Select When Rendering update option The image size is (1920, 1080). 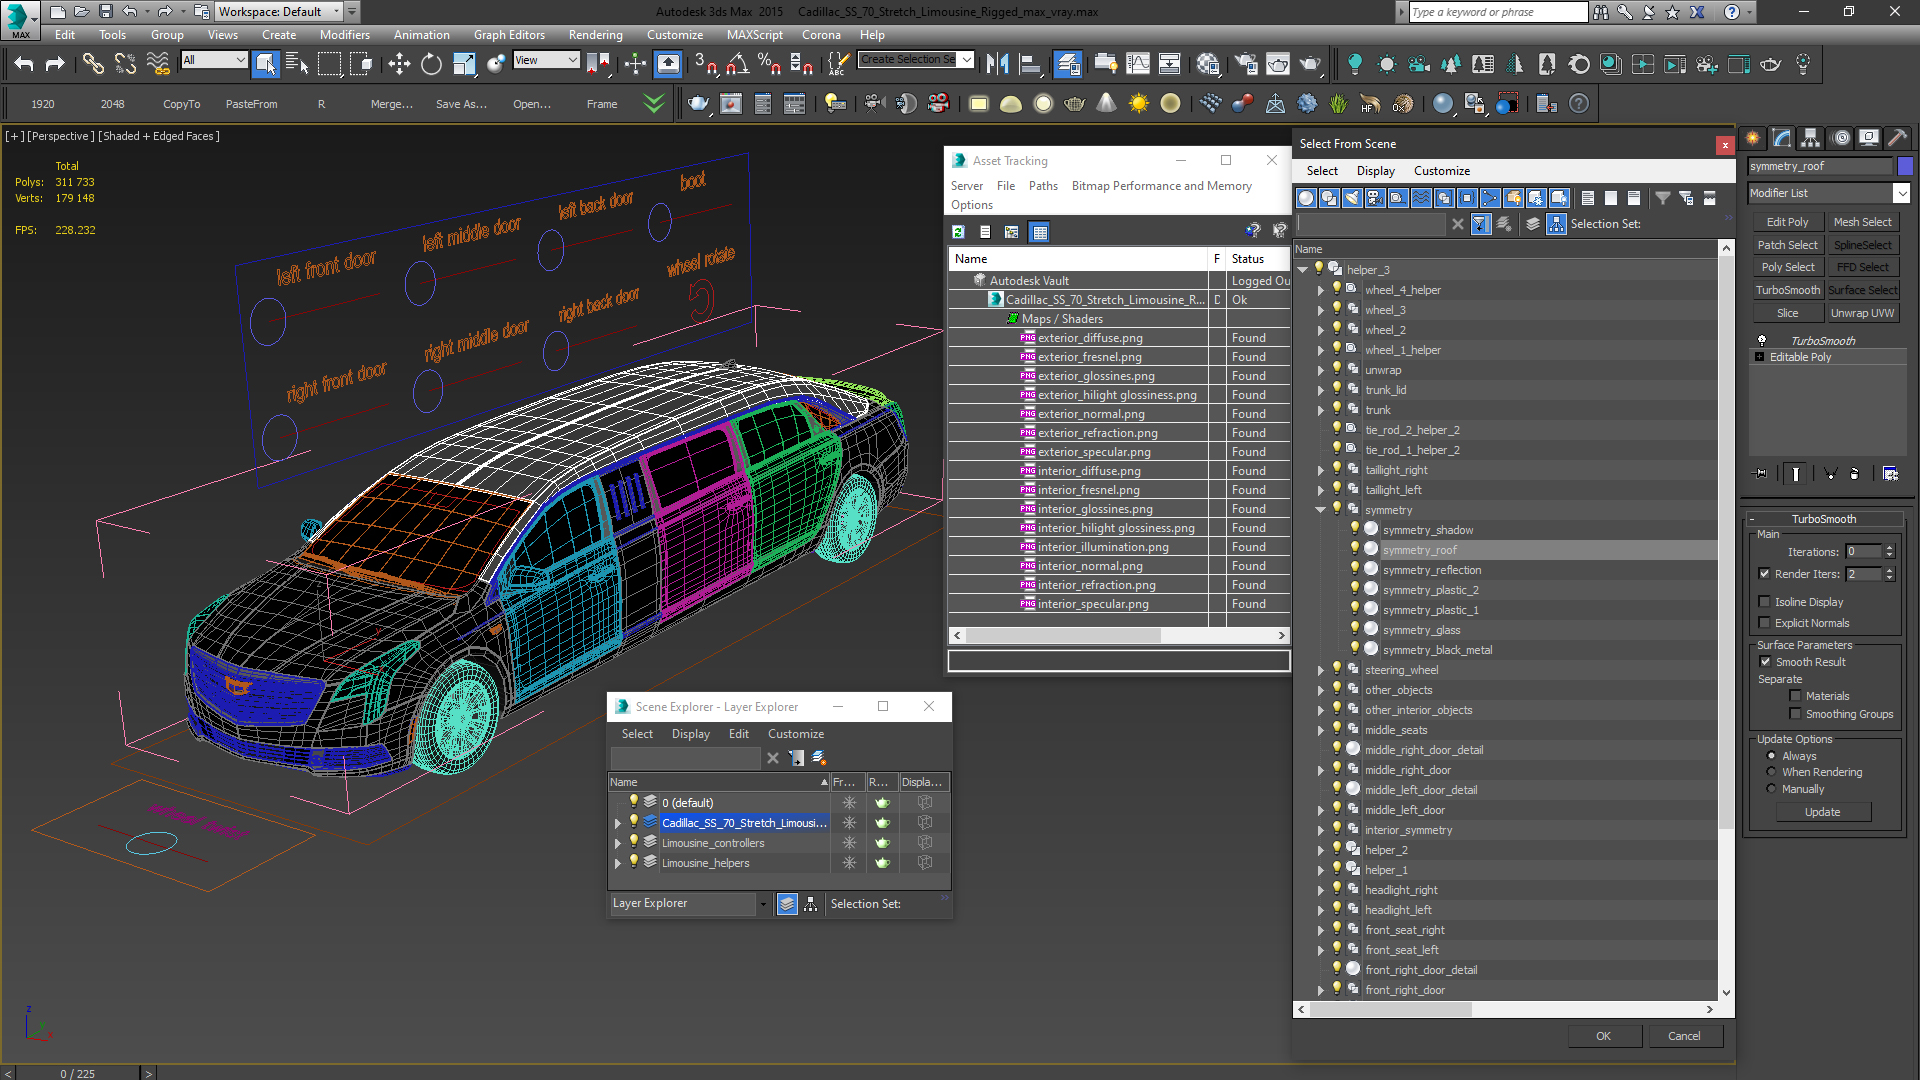tap(1771, 772)
